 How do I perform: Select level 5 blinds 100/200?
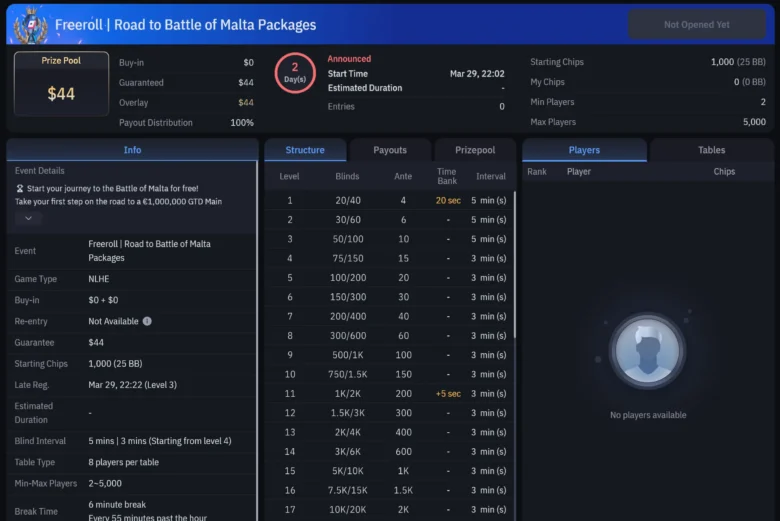pos(348,278)
